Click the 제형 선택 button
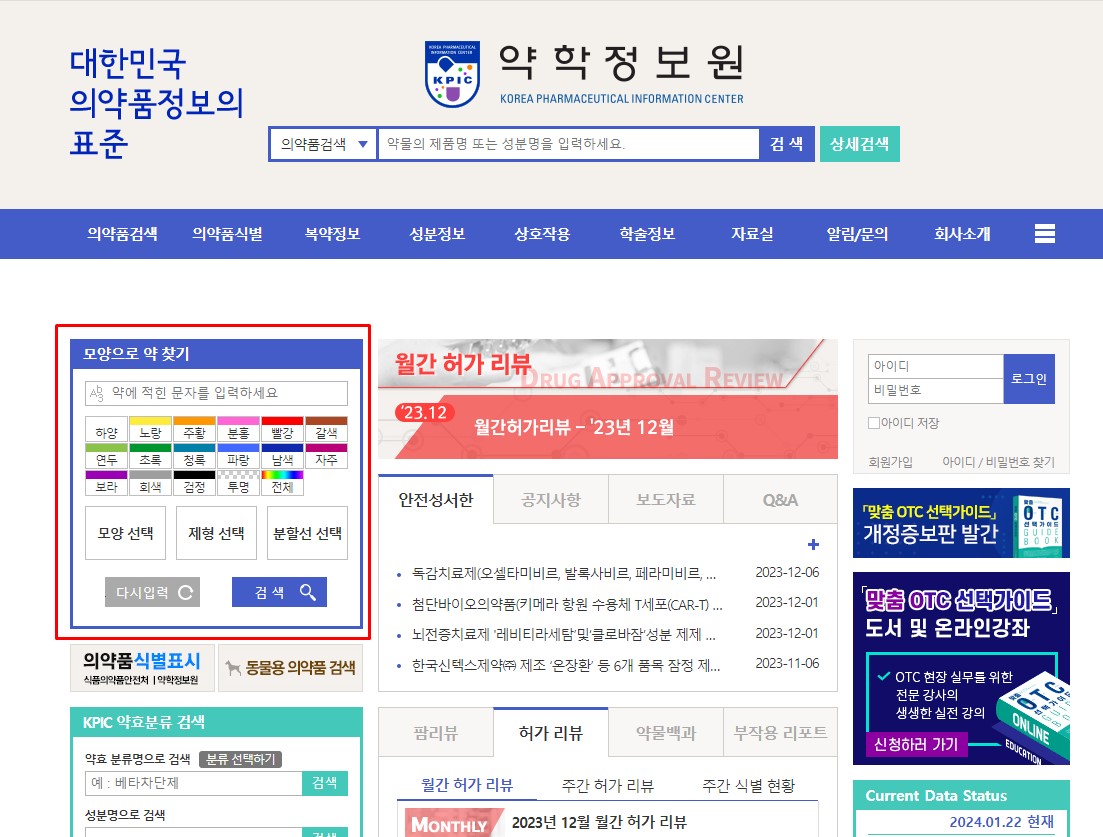 [x=216, y=533]
